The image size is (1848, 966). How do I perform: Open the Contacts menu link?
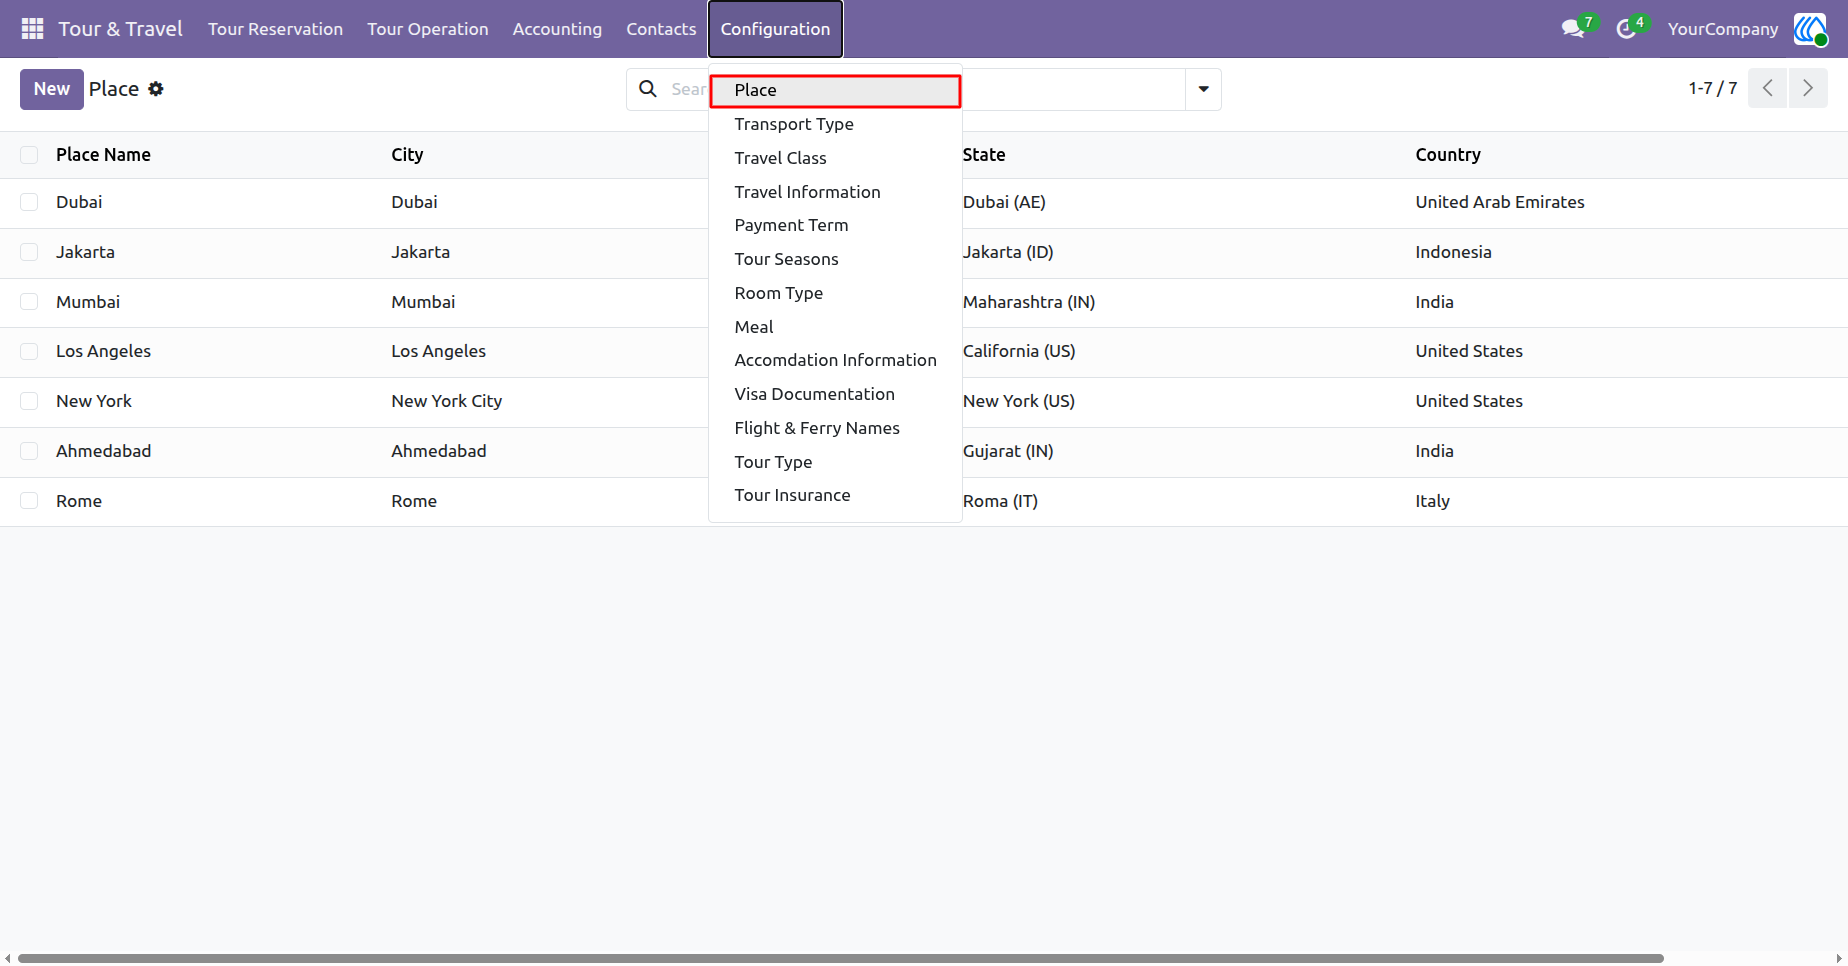(x=661, y=29)
